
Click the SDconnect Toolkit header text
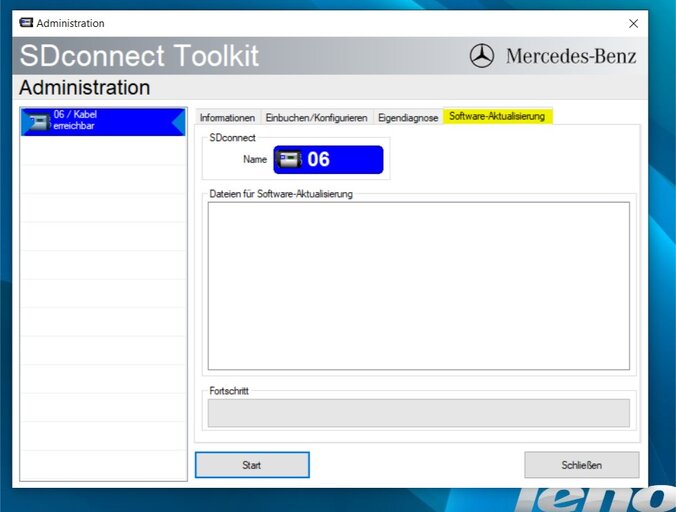click(x=139, y=56)
